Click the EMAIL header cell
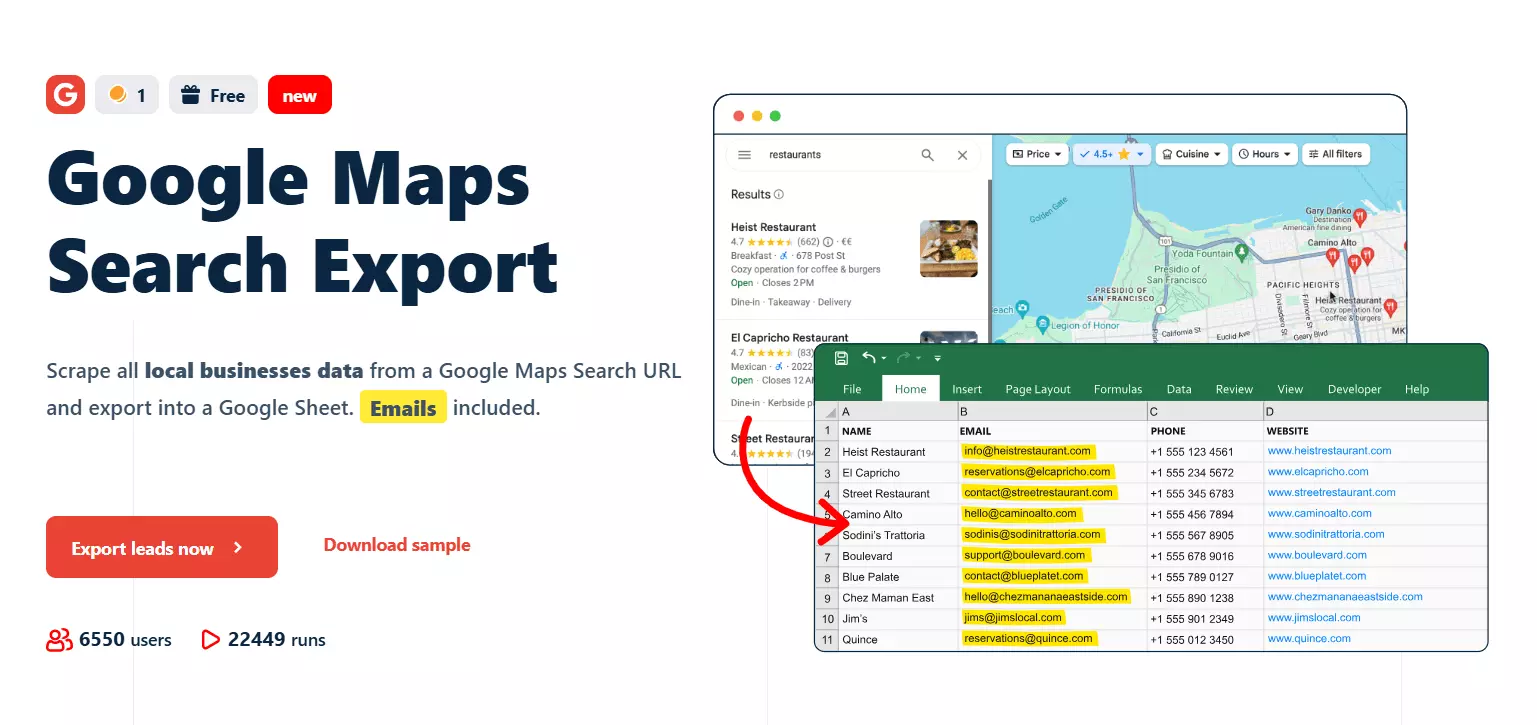 coord(1052,431)
